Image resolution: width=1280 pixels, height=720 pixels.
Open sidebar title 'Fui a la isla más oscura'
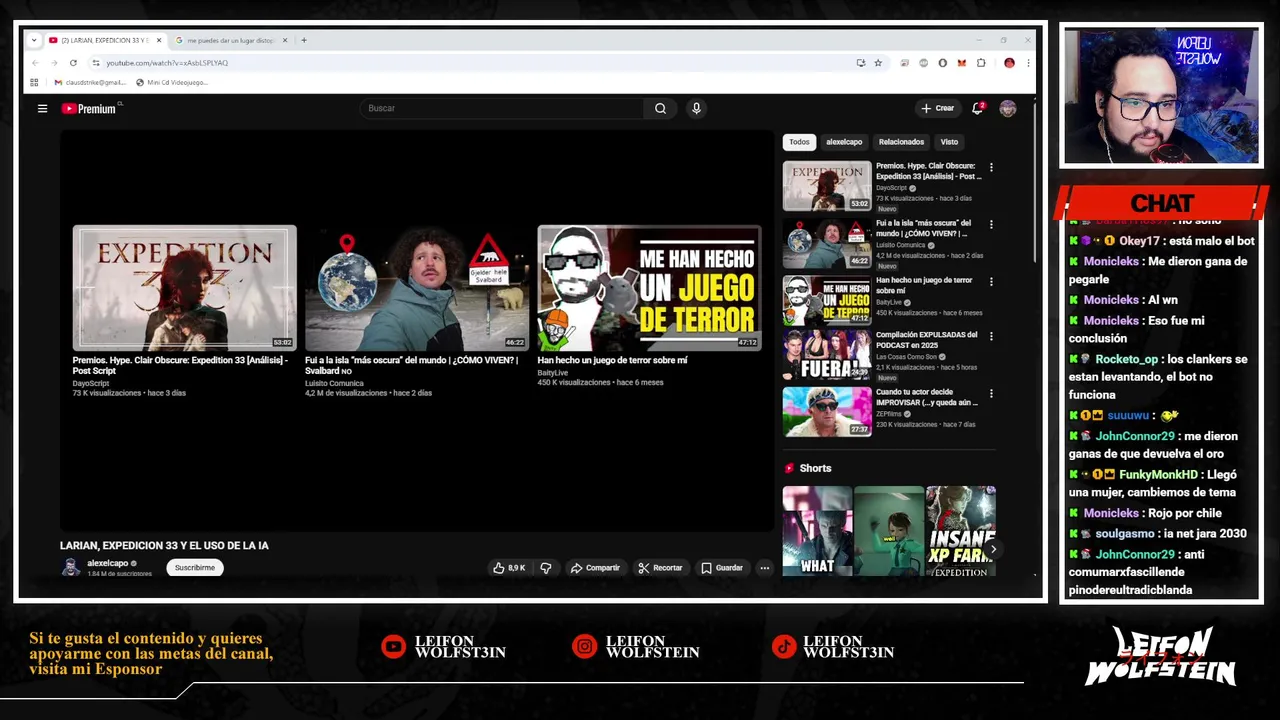(923, 228)
